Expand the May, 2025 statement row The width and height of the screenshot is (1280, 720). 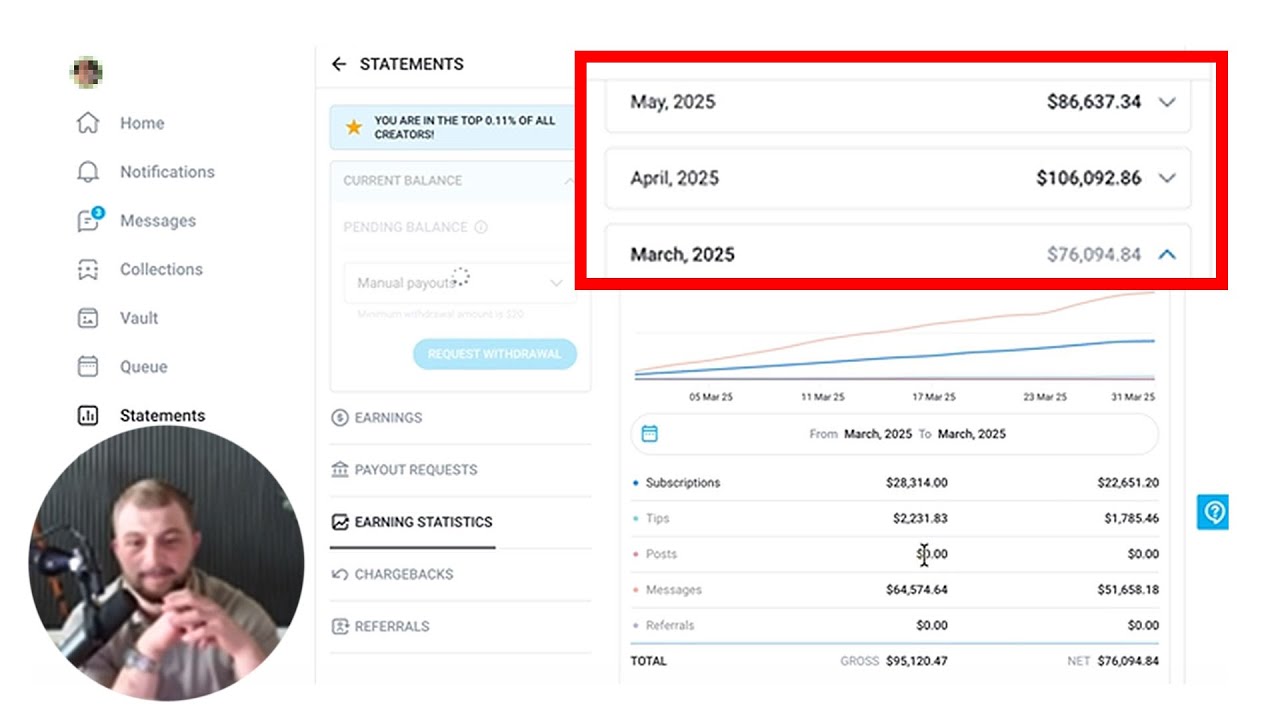coord(897,101)
